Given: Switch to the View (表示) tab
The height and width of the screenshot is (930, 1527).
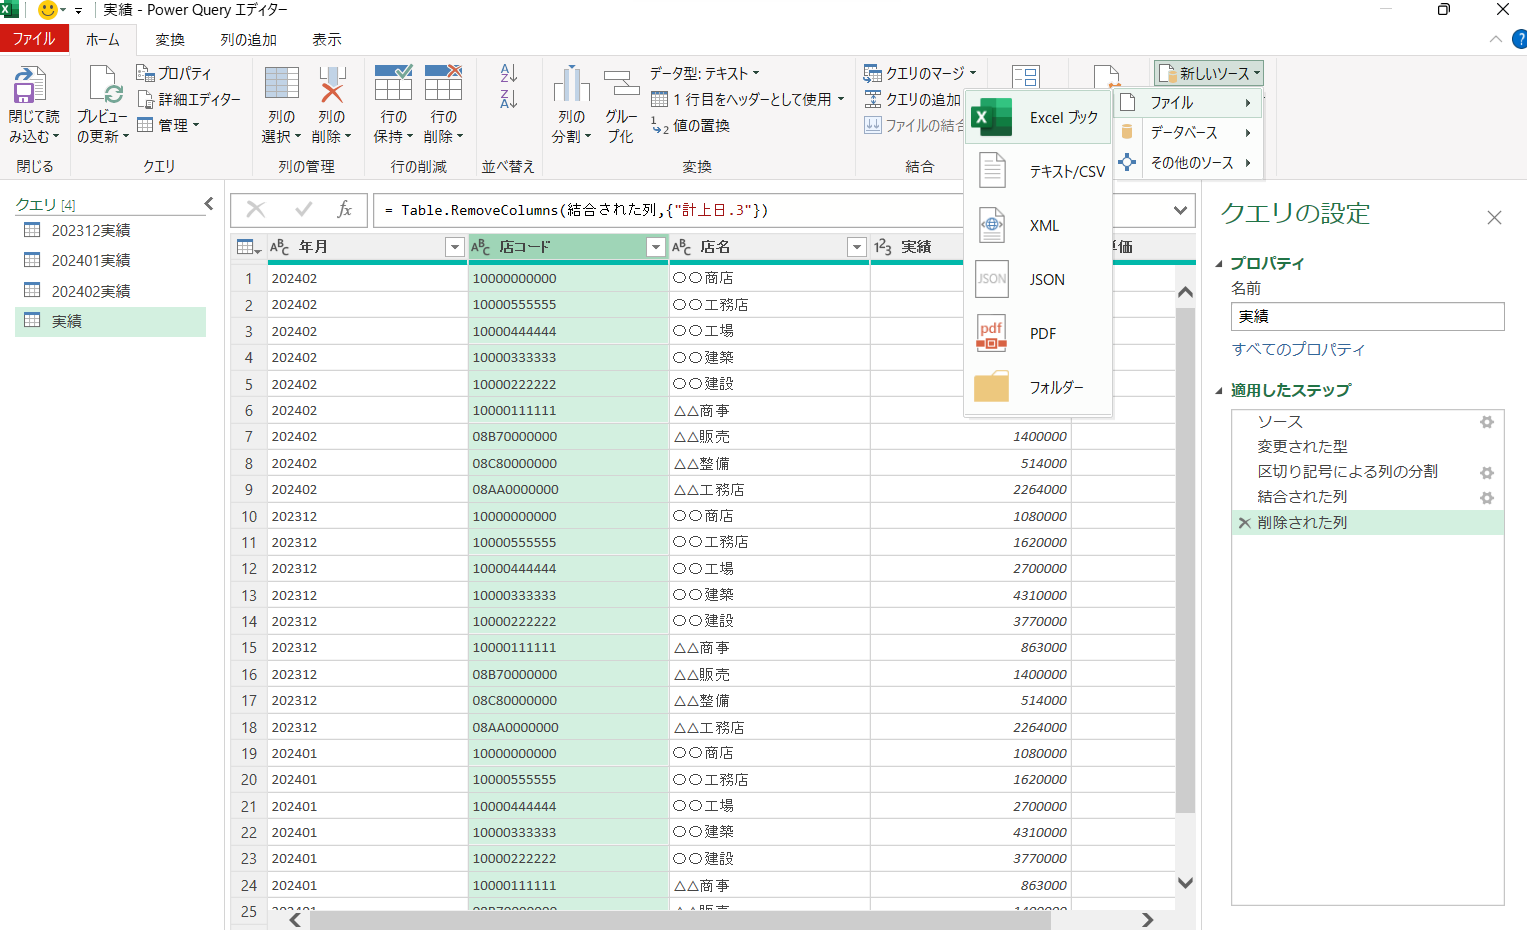Looking at the screenshot, I should 327,39.
